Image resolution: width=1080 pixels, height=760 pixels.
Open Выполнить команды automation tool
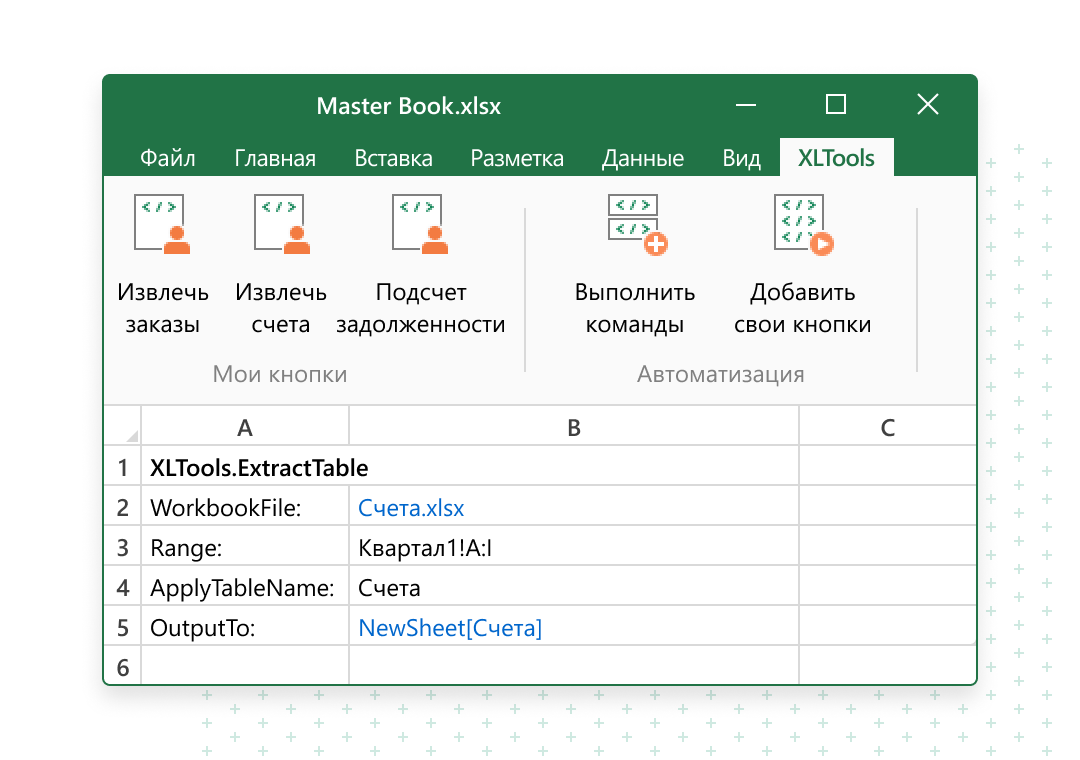click(636, 225)
